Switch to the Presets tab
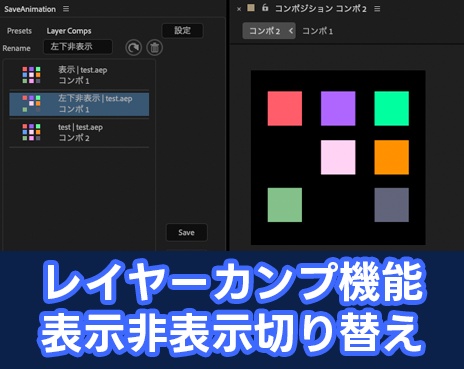The height and width of the screenshot is (369, 464). click(x=19, y=31)
